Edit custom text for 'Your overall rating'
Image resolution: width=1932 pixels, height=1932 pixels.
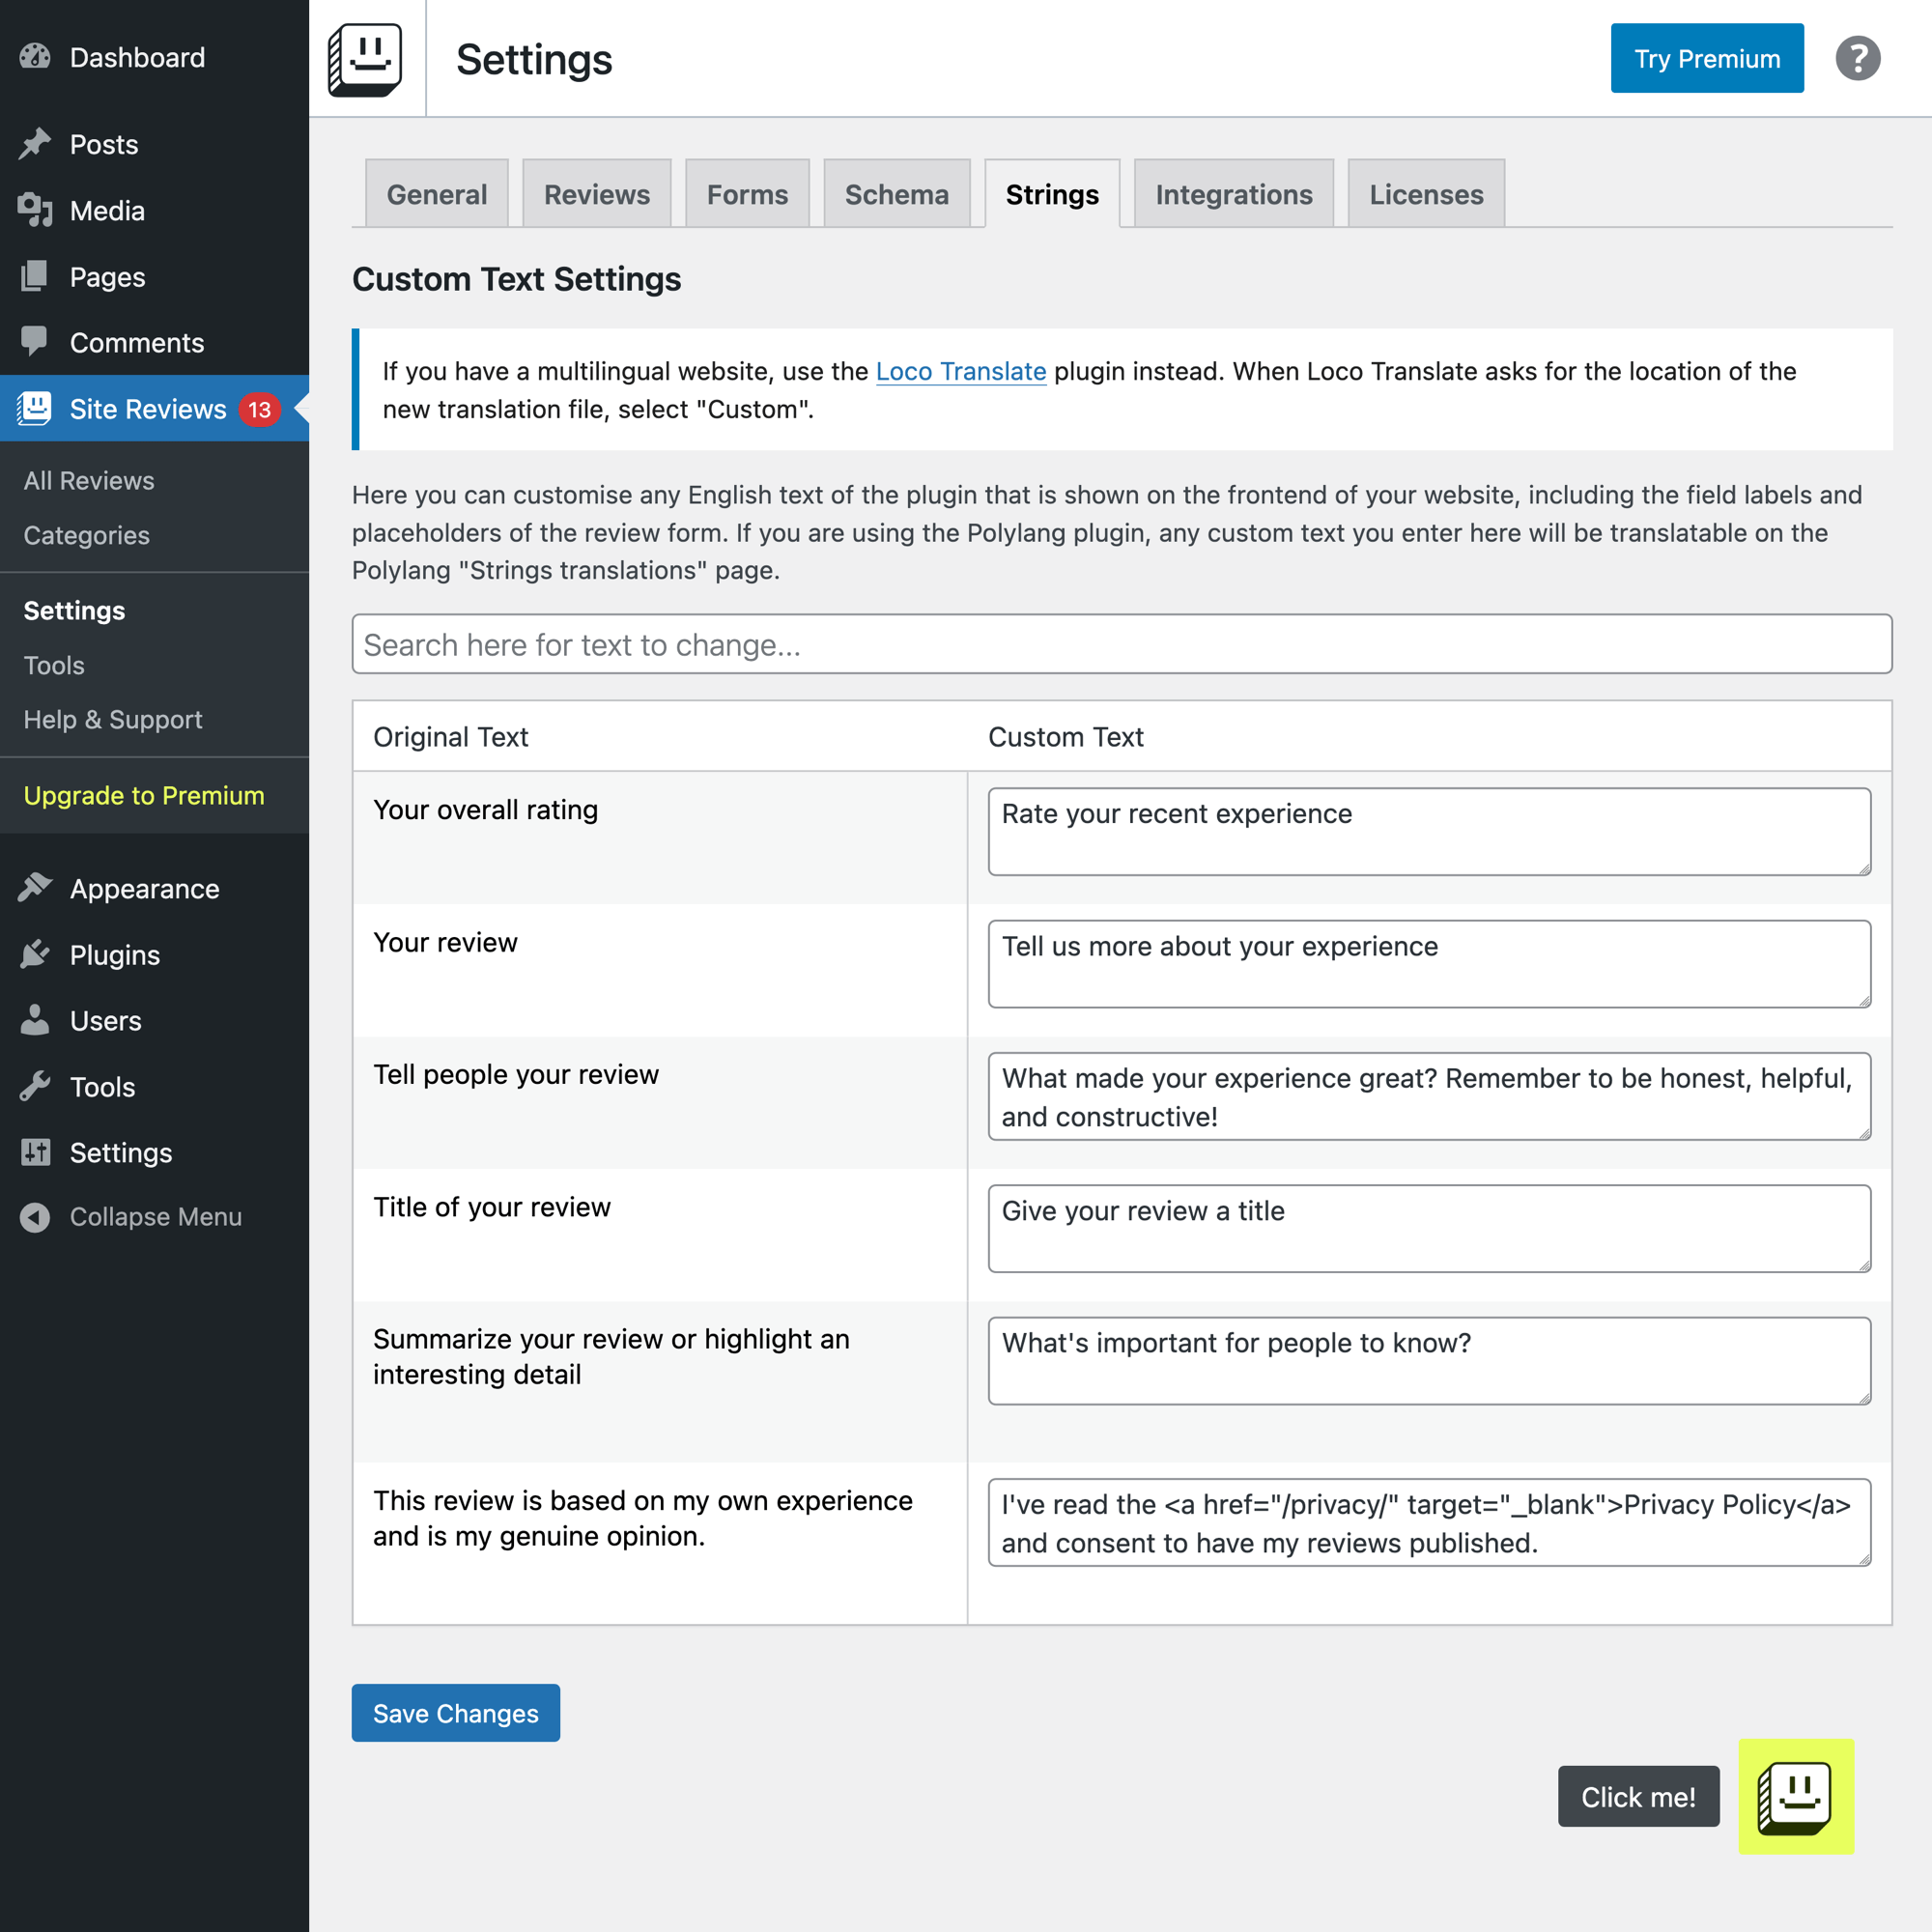[1428, 831]
